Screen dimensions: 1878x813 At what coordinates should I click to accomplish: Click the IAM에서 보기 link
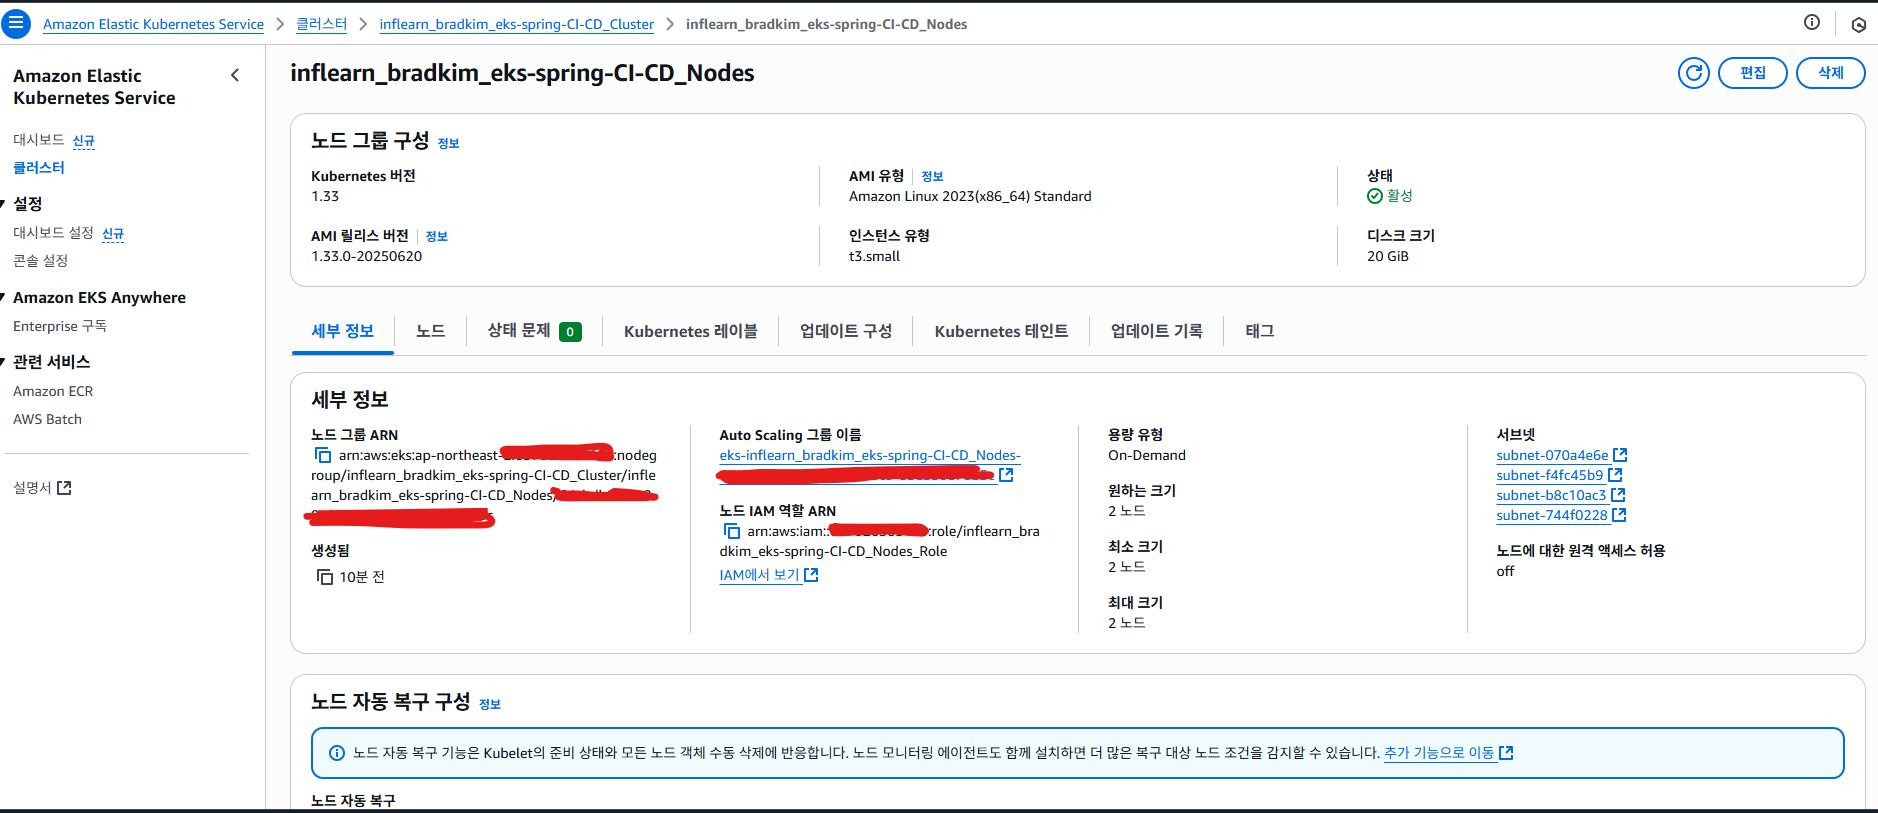[760, 575]
